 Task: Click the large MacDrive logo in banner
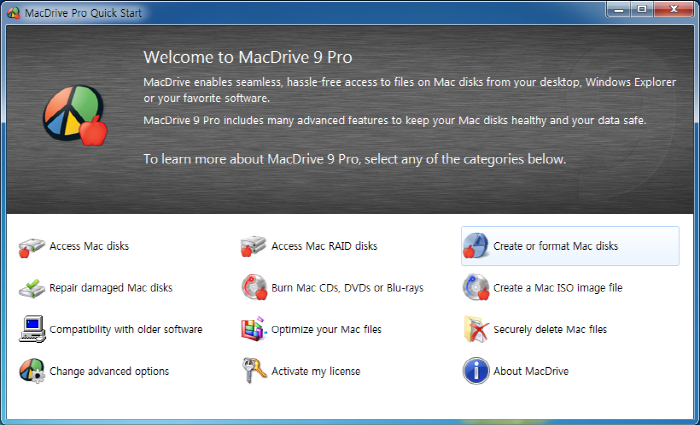[75, 116]
